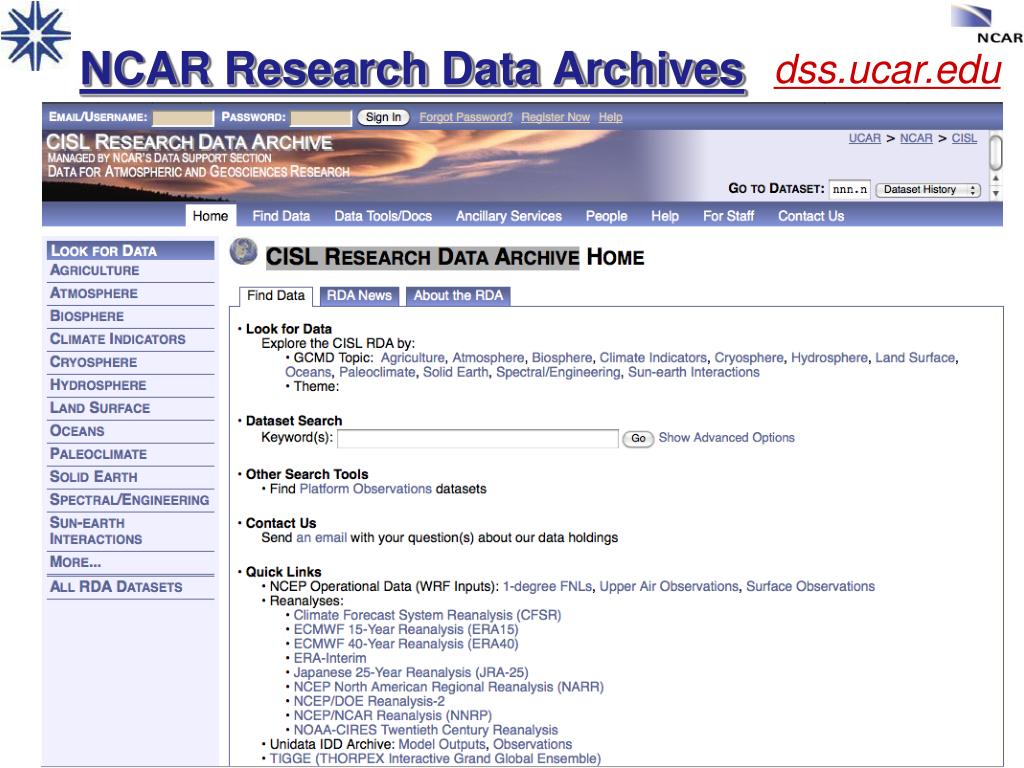1024x768 pixels.
Task: Click the Email/Username input field
Action: [x=183, y=118]
